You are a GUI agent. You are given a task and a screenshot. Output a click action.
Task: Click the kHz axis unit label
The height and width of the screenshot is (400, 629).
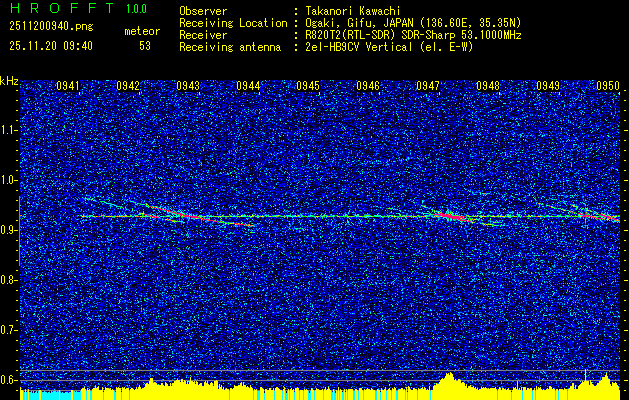tap(9, 81)
